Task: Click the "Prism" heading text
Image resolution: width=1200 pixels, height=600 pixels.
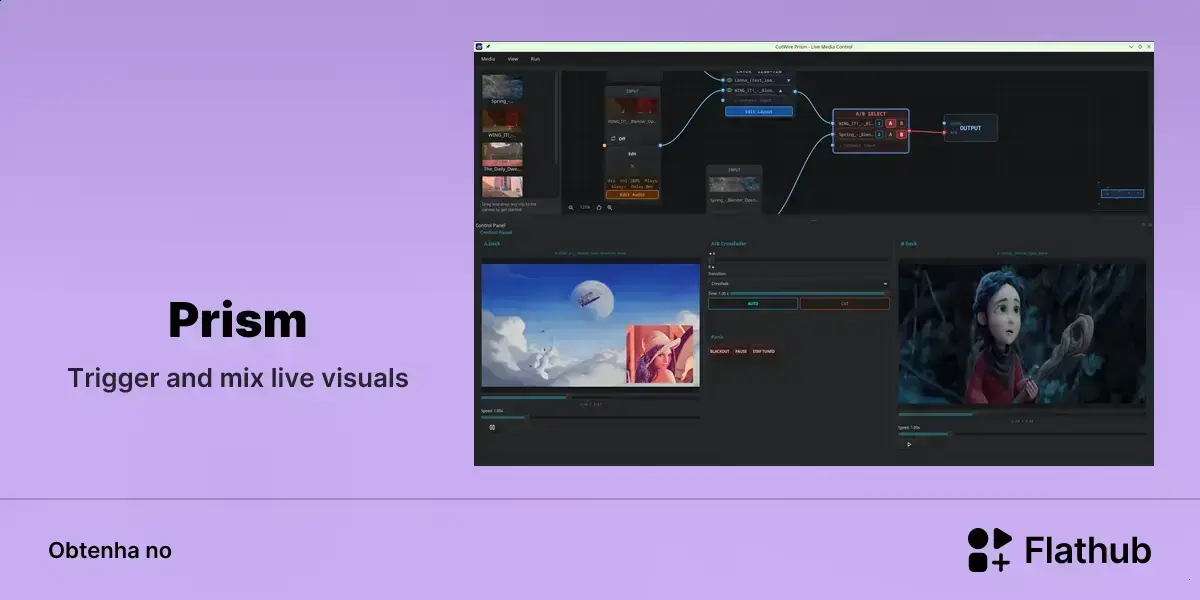Action: tap(238, 321)
